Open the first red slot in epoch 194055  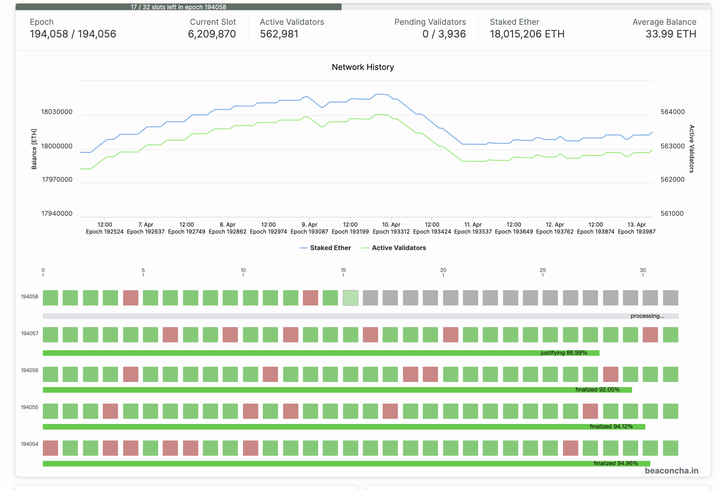coord(110,411)
